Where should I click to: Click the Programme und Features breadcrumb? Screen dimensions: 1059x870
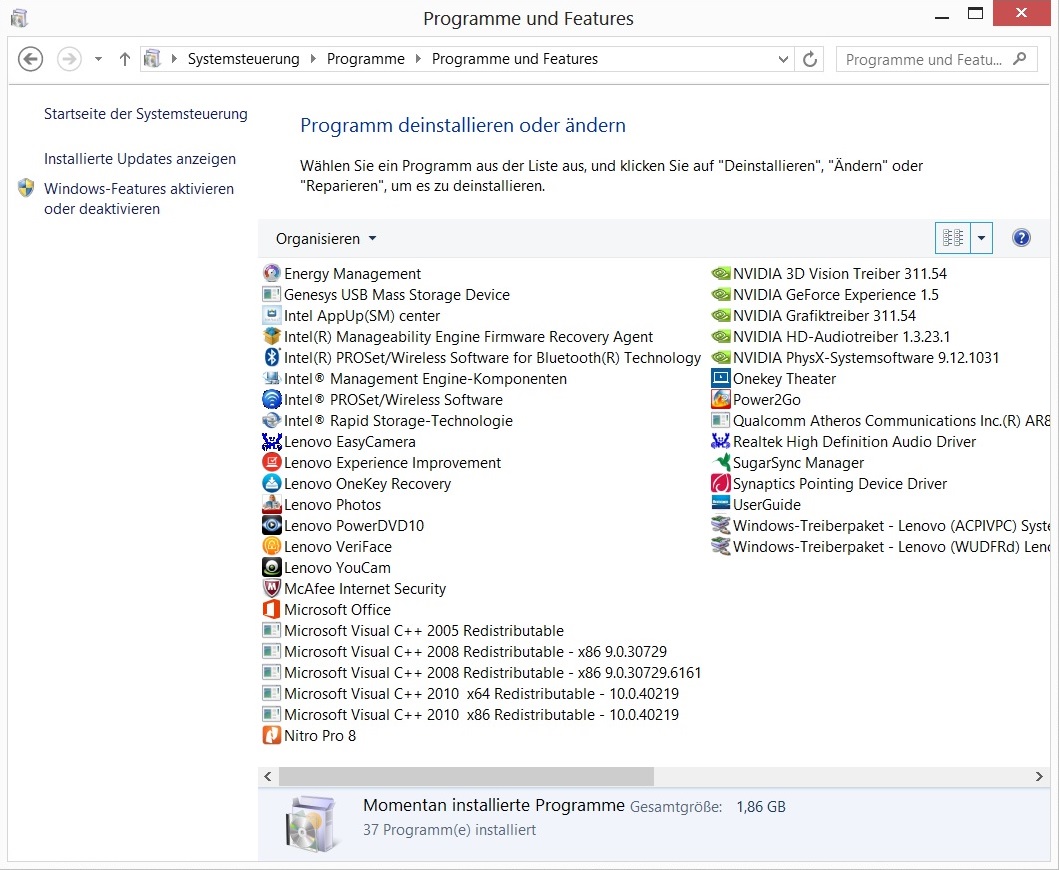tap(515, 59)
